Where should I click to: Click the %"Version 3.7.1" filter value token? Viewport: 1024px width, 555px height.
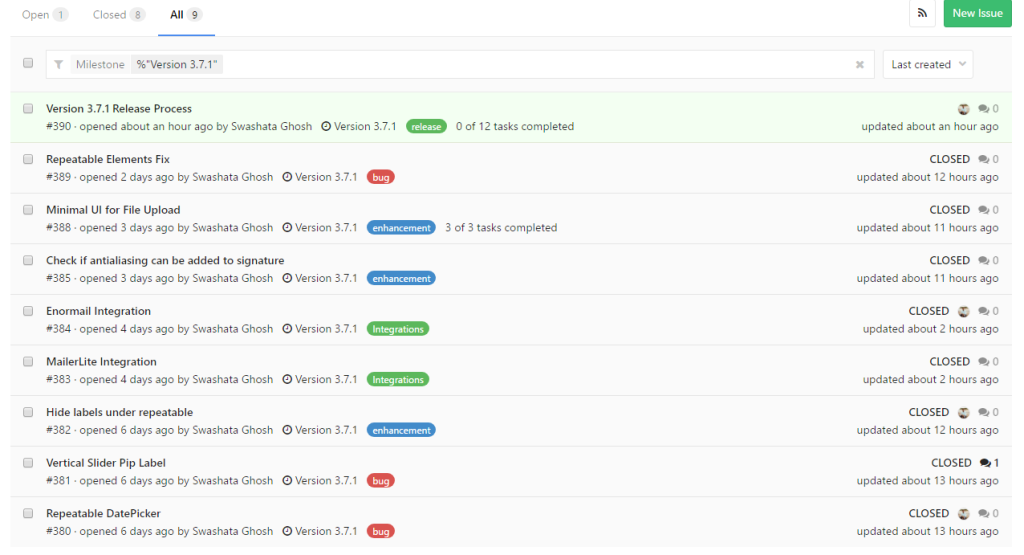[177, 65]
